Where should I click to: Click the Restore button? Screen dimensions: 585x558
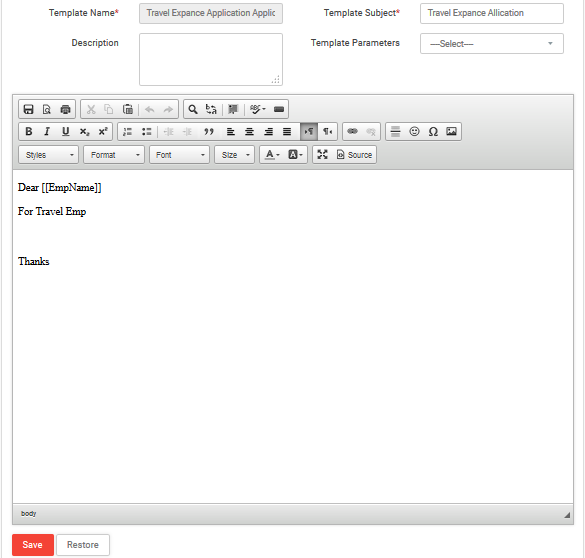[83, 545]
